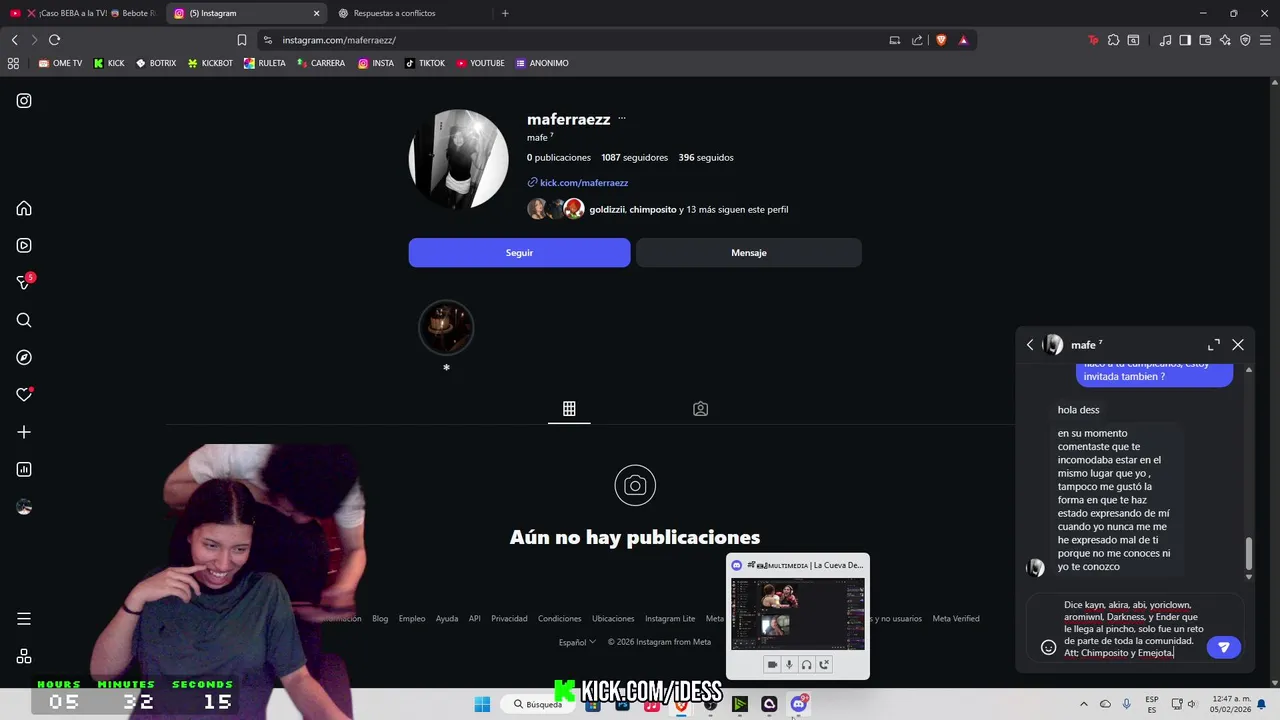
Task: Open the ANONIMO bookmark
Action: pos(542,63)
